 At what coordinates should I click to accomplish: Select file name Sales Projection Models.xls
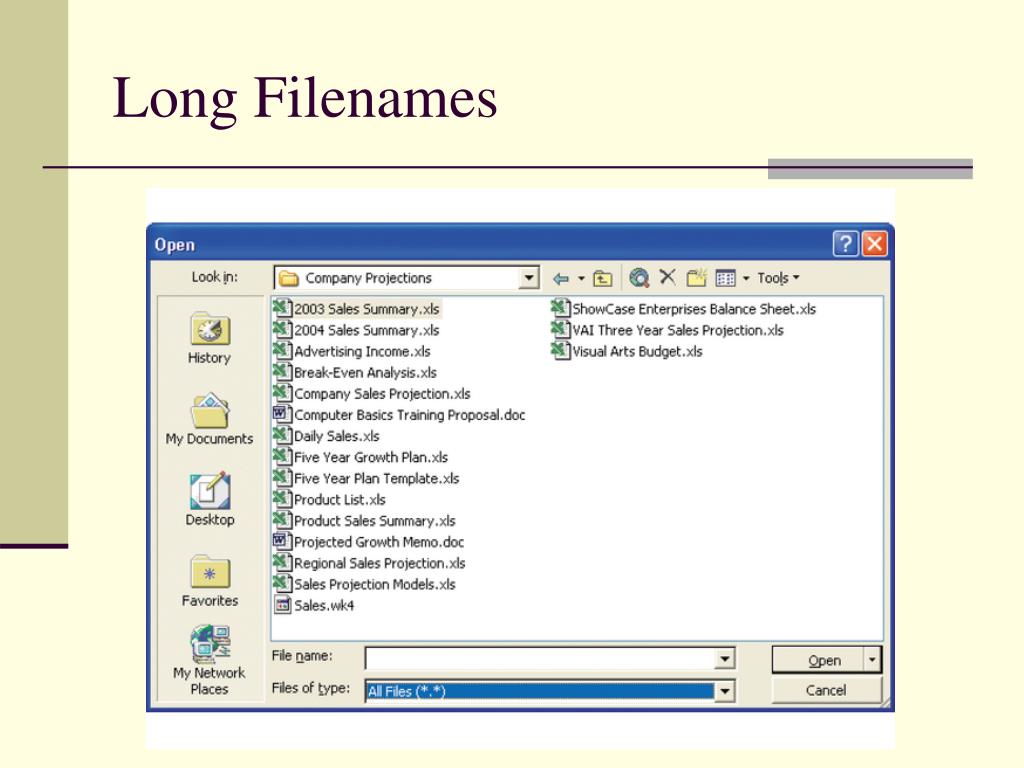(374, 584)
